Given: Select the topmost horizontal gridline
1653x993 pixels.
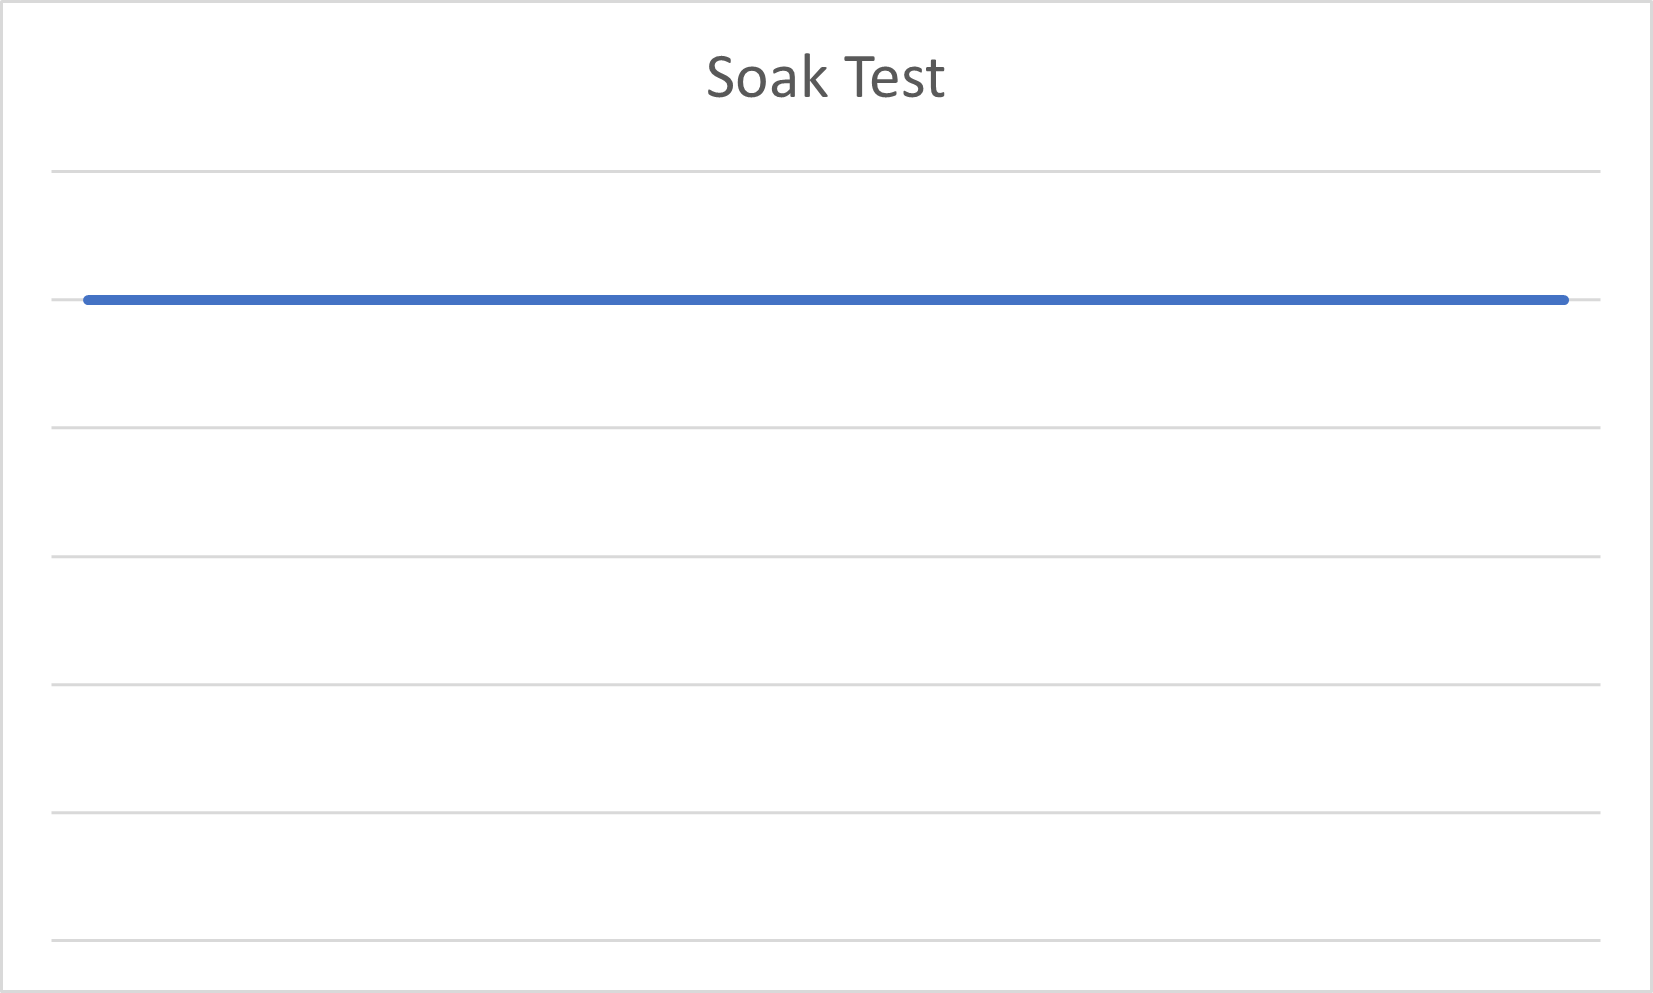Looking at the screenshot, I should 826,171.
